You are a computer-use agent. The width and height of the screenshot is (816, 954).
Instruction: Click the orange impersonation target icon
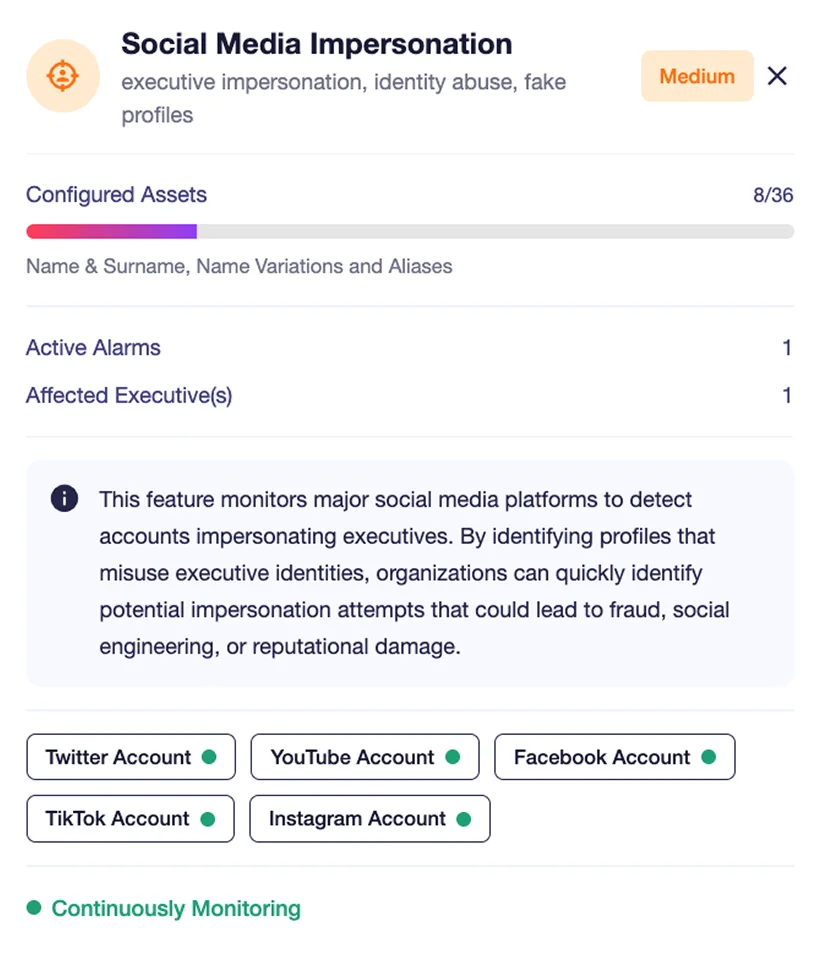[x=63, y=76]
